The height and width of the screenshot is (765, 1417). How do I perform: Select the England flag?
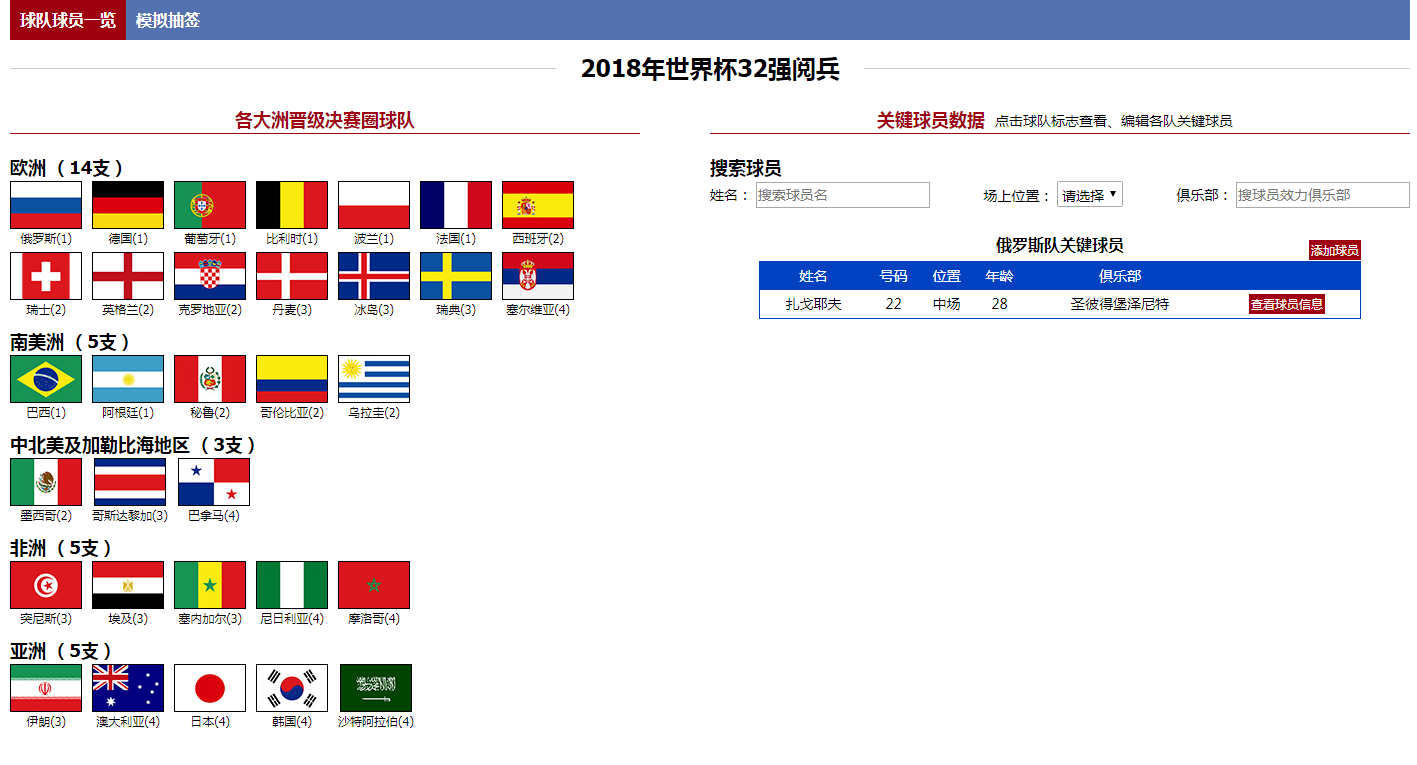(128, 276)
